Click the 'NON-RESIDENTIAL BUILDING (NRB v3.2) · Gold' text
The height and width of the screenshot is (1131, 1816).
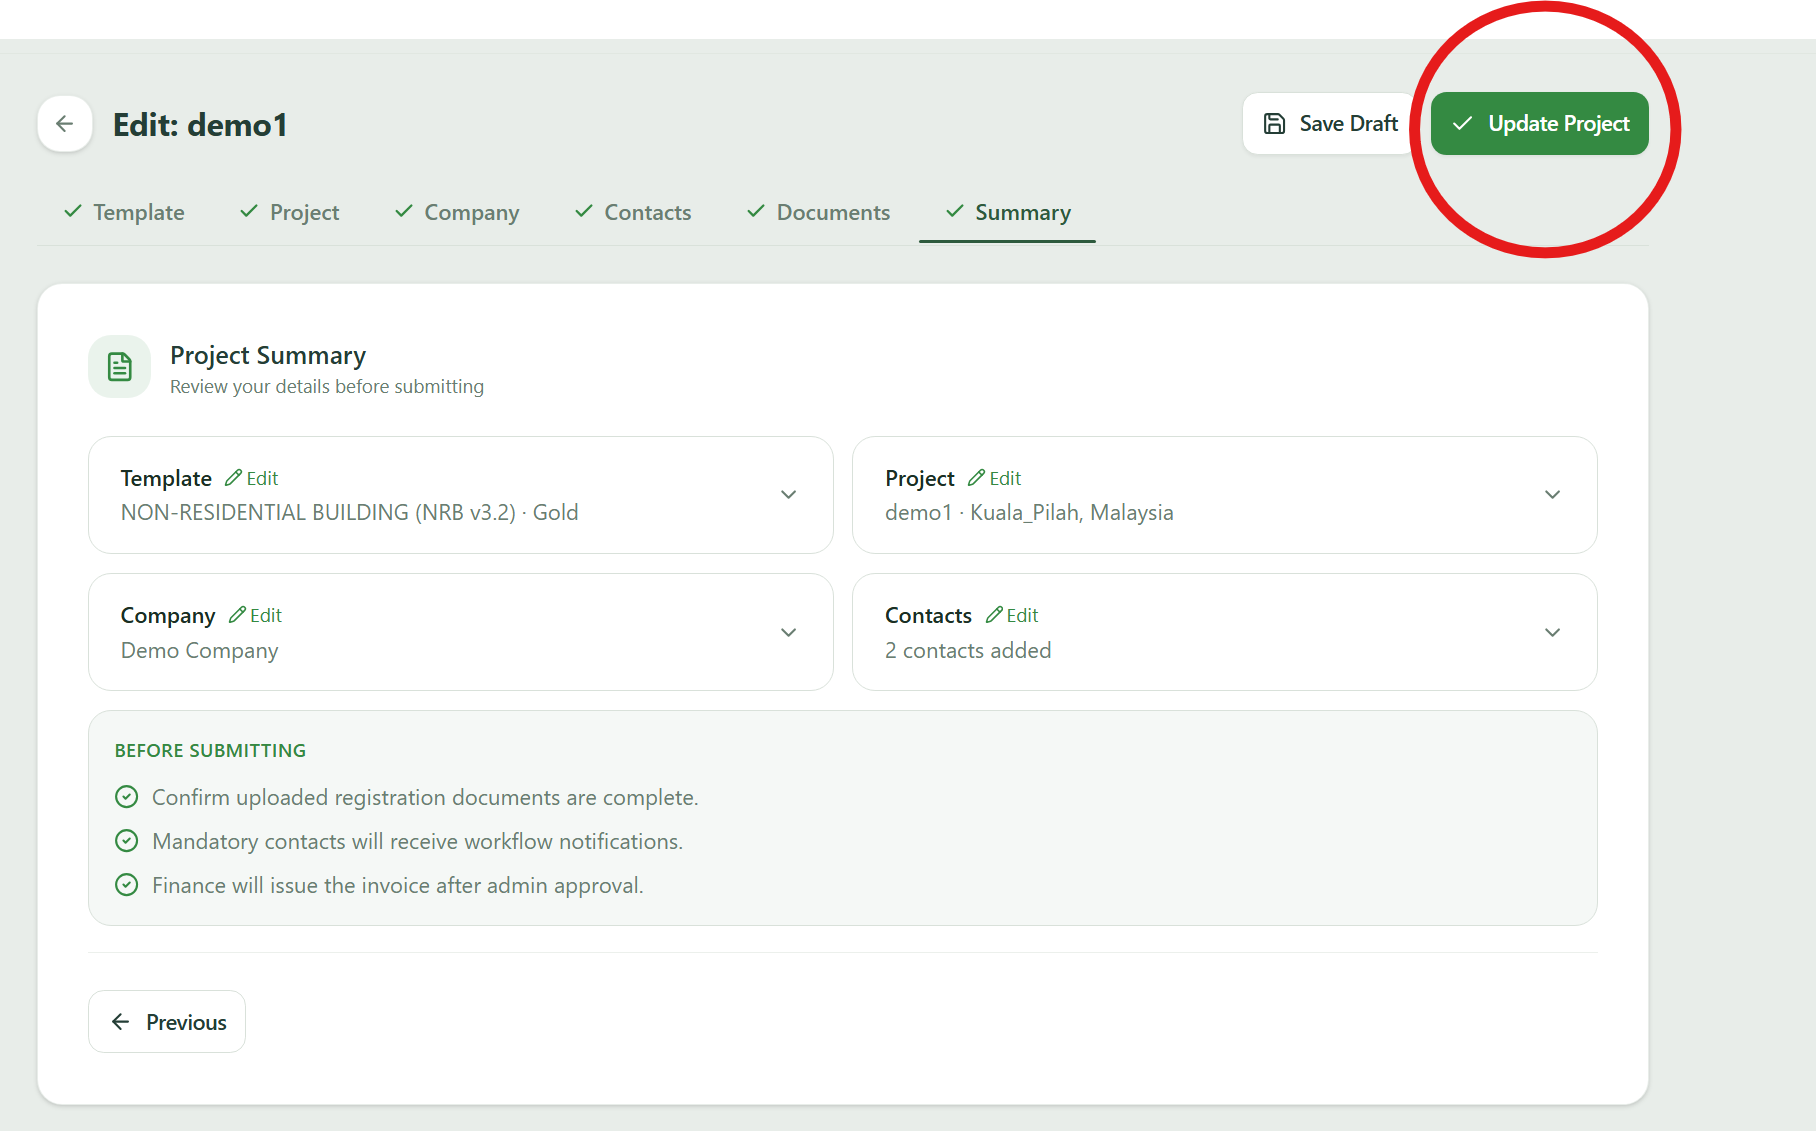[x=350, y=513]
